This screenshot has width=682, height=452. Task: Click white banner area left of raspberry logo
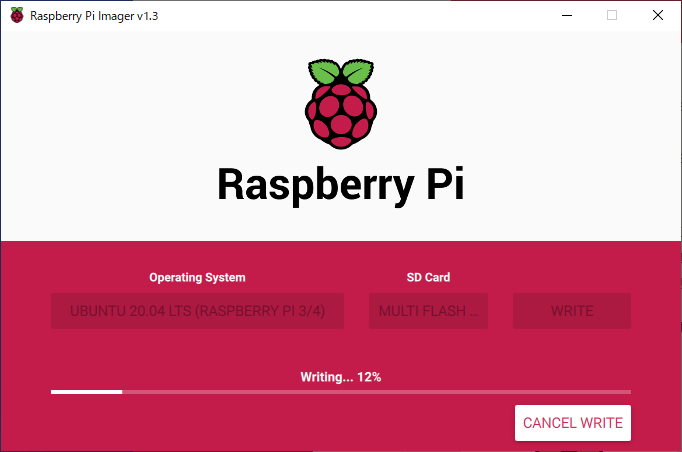click(150, 110)
